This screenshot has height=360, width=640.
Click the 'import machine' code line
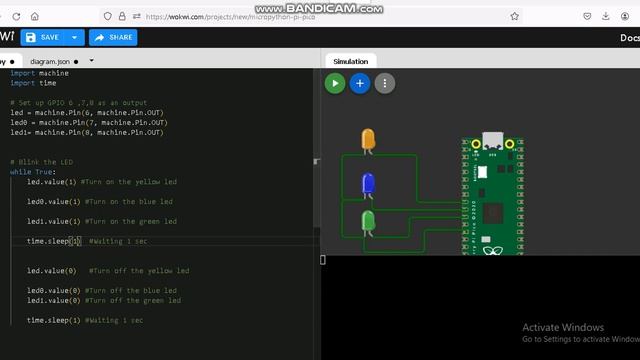click(x=40, y=73)
